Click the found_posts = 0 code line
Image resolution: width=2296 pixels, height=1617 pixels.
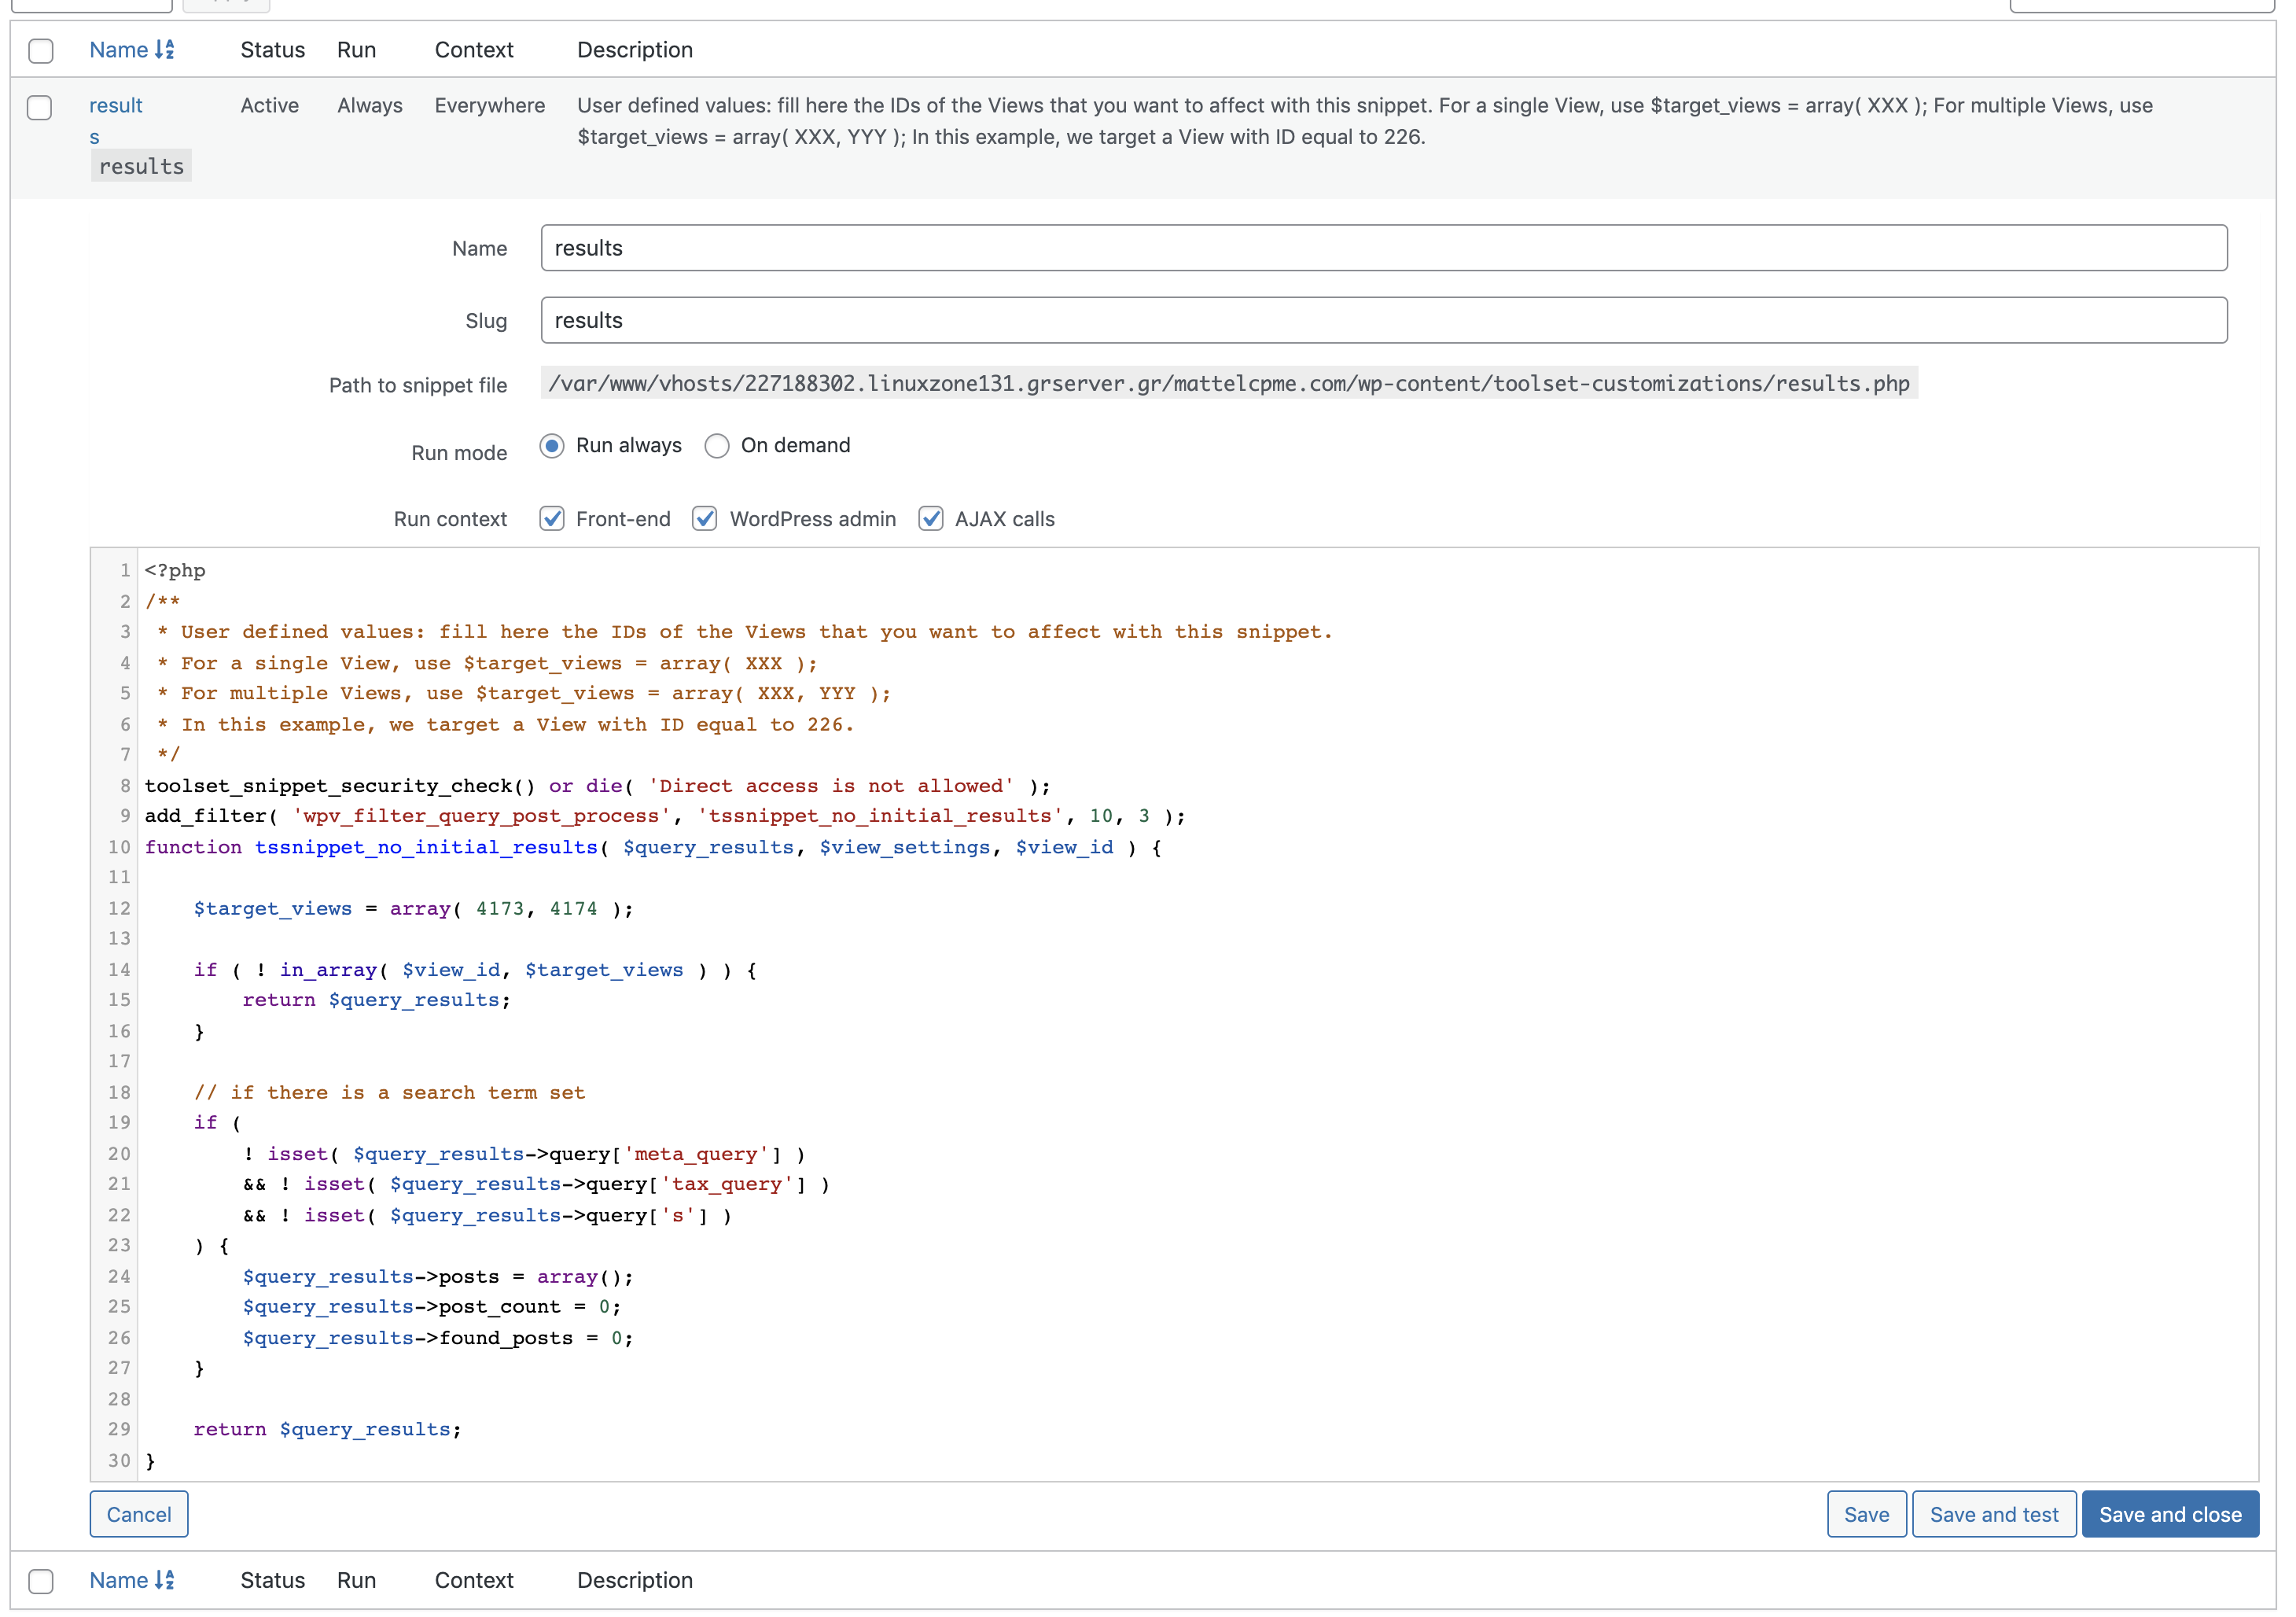(437, 1339)
